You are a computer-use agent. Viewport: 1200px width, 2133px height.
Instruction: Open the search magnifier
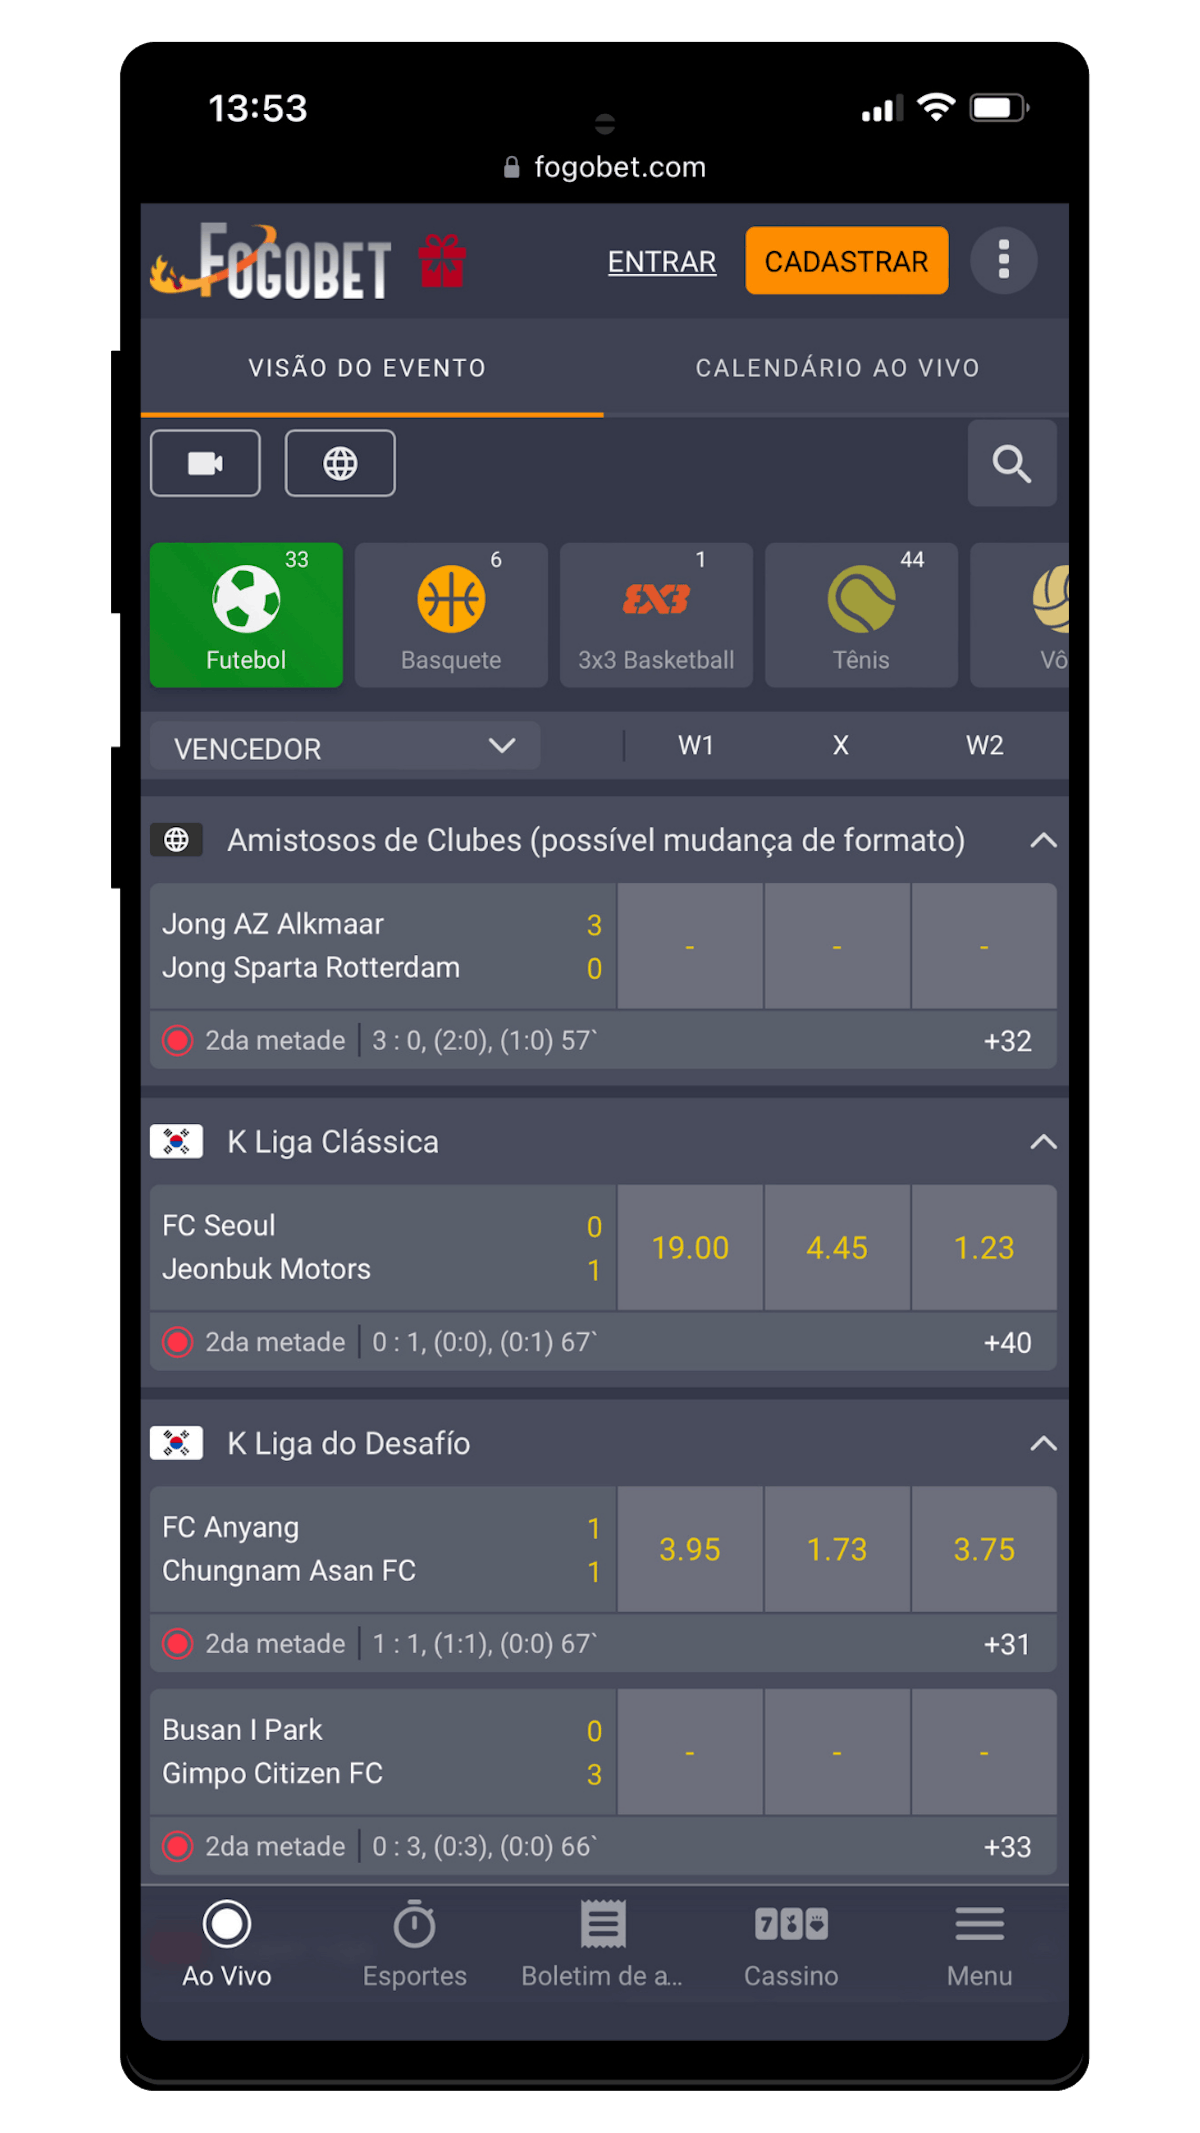(x=1012, y=463)
